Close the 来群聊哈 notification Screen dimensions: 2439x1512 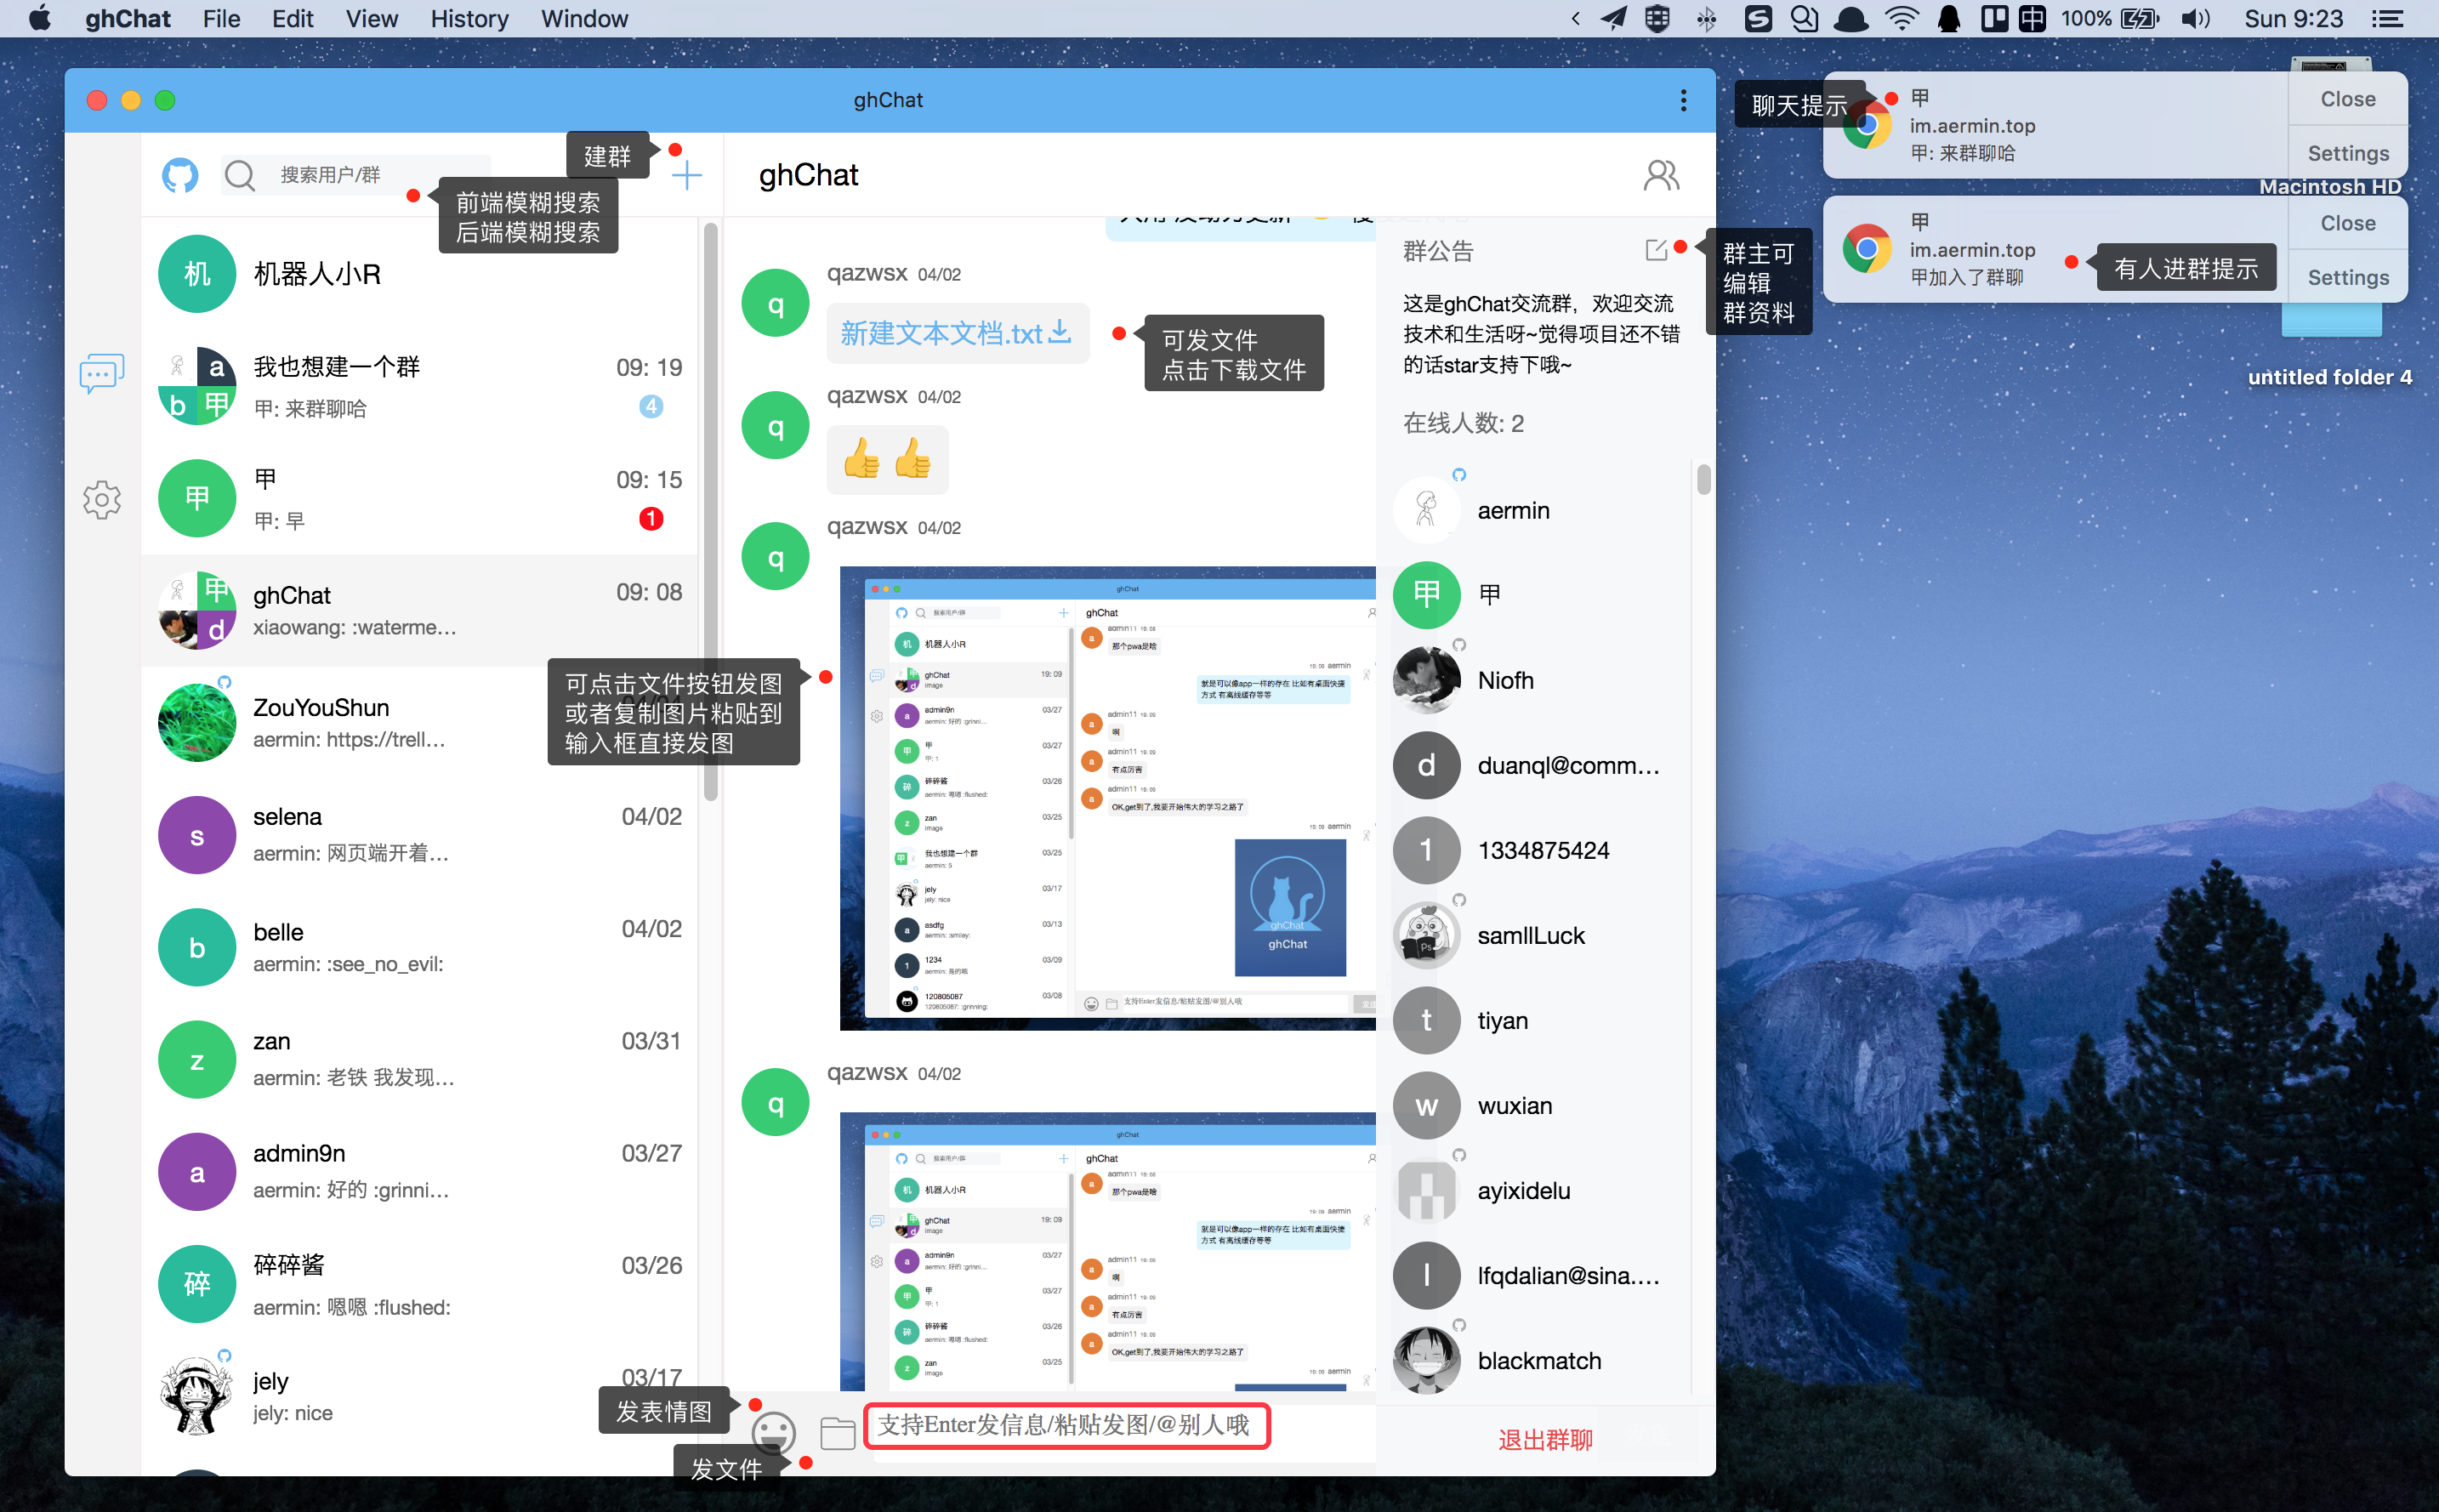[x=2347, y=99]
